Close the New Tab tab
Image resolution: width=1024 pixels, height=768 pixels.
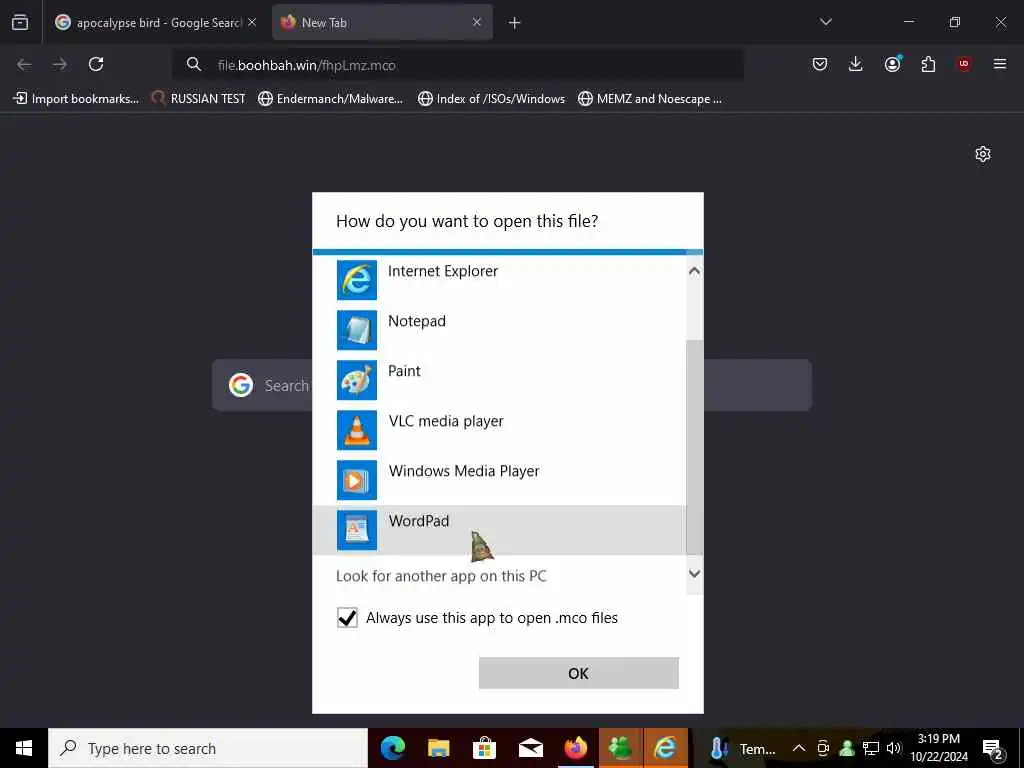[x=477, y=22]
